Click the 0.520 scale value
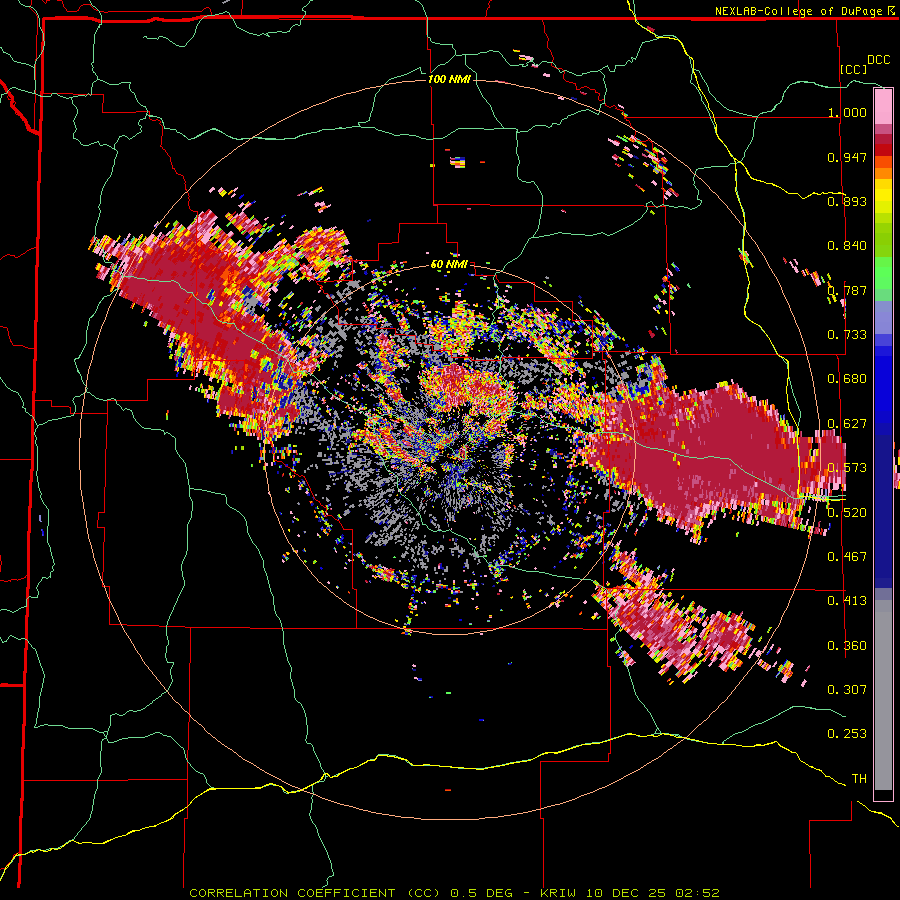Screen dimensions: 900x900 pyautogui.click(x=847, y=512)
